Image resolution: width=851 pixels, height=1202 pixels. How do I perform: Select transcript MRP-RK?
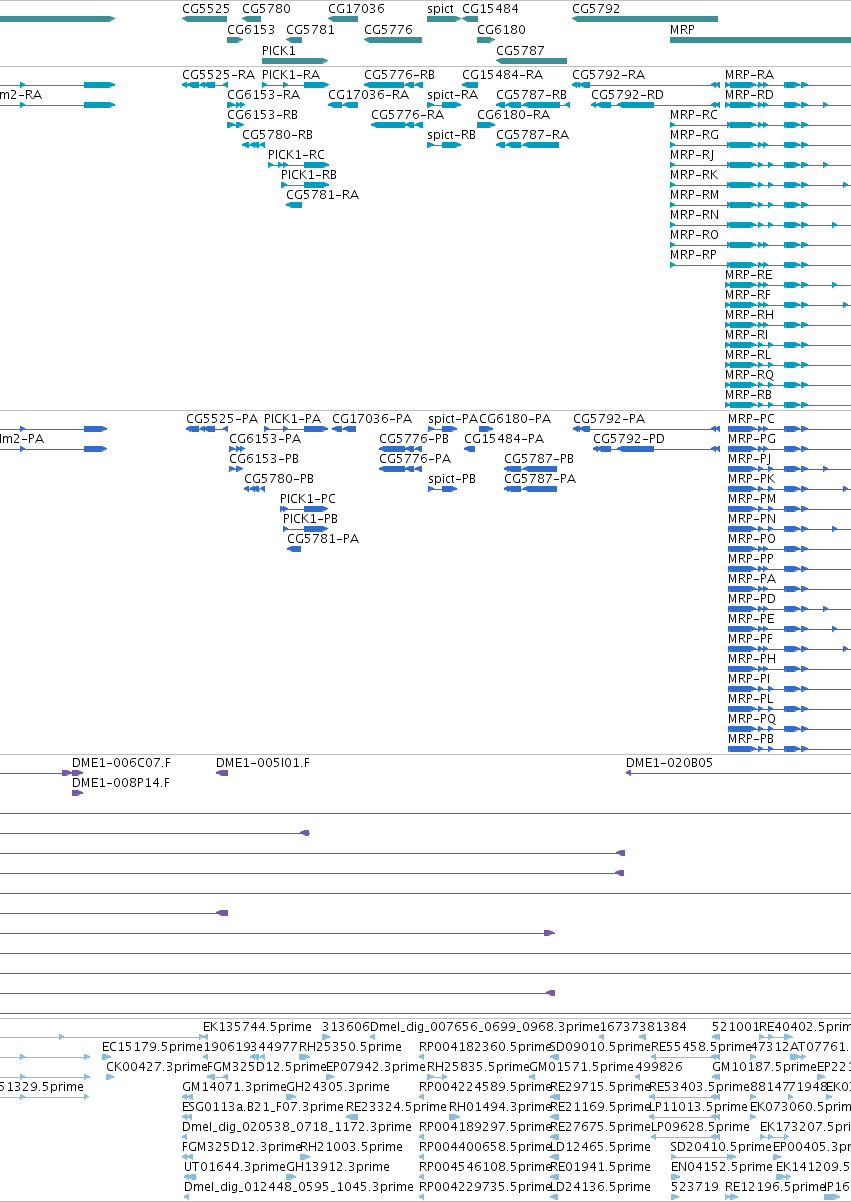(694, 175)
